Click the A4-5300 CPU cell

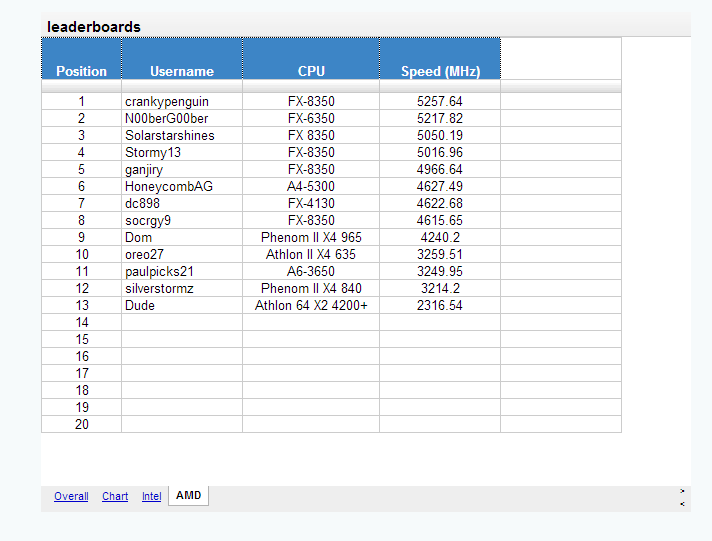[x=311, y=186]
